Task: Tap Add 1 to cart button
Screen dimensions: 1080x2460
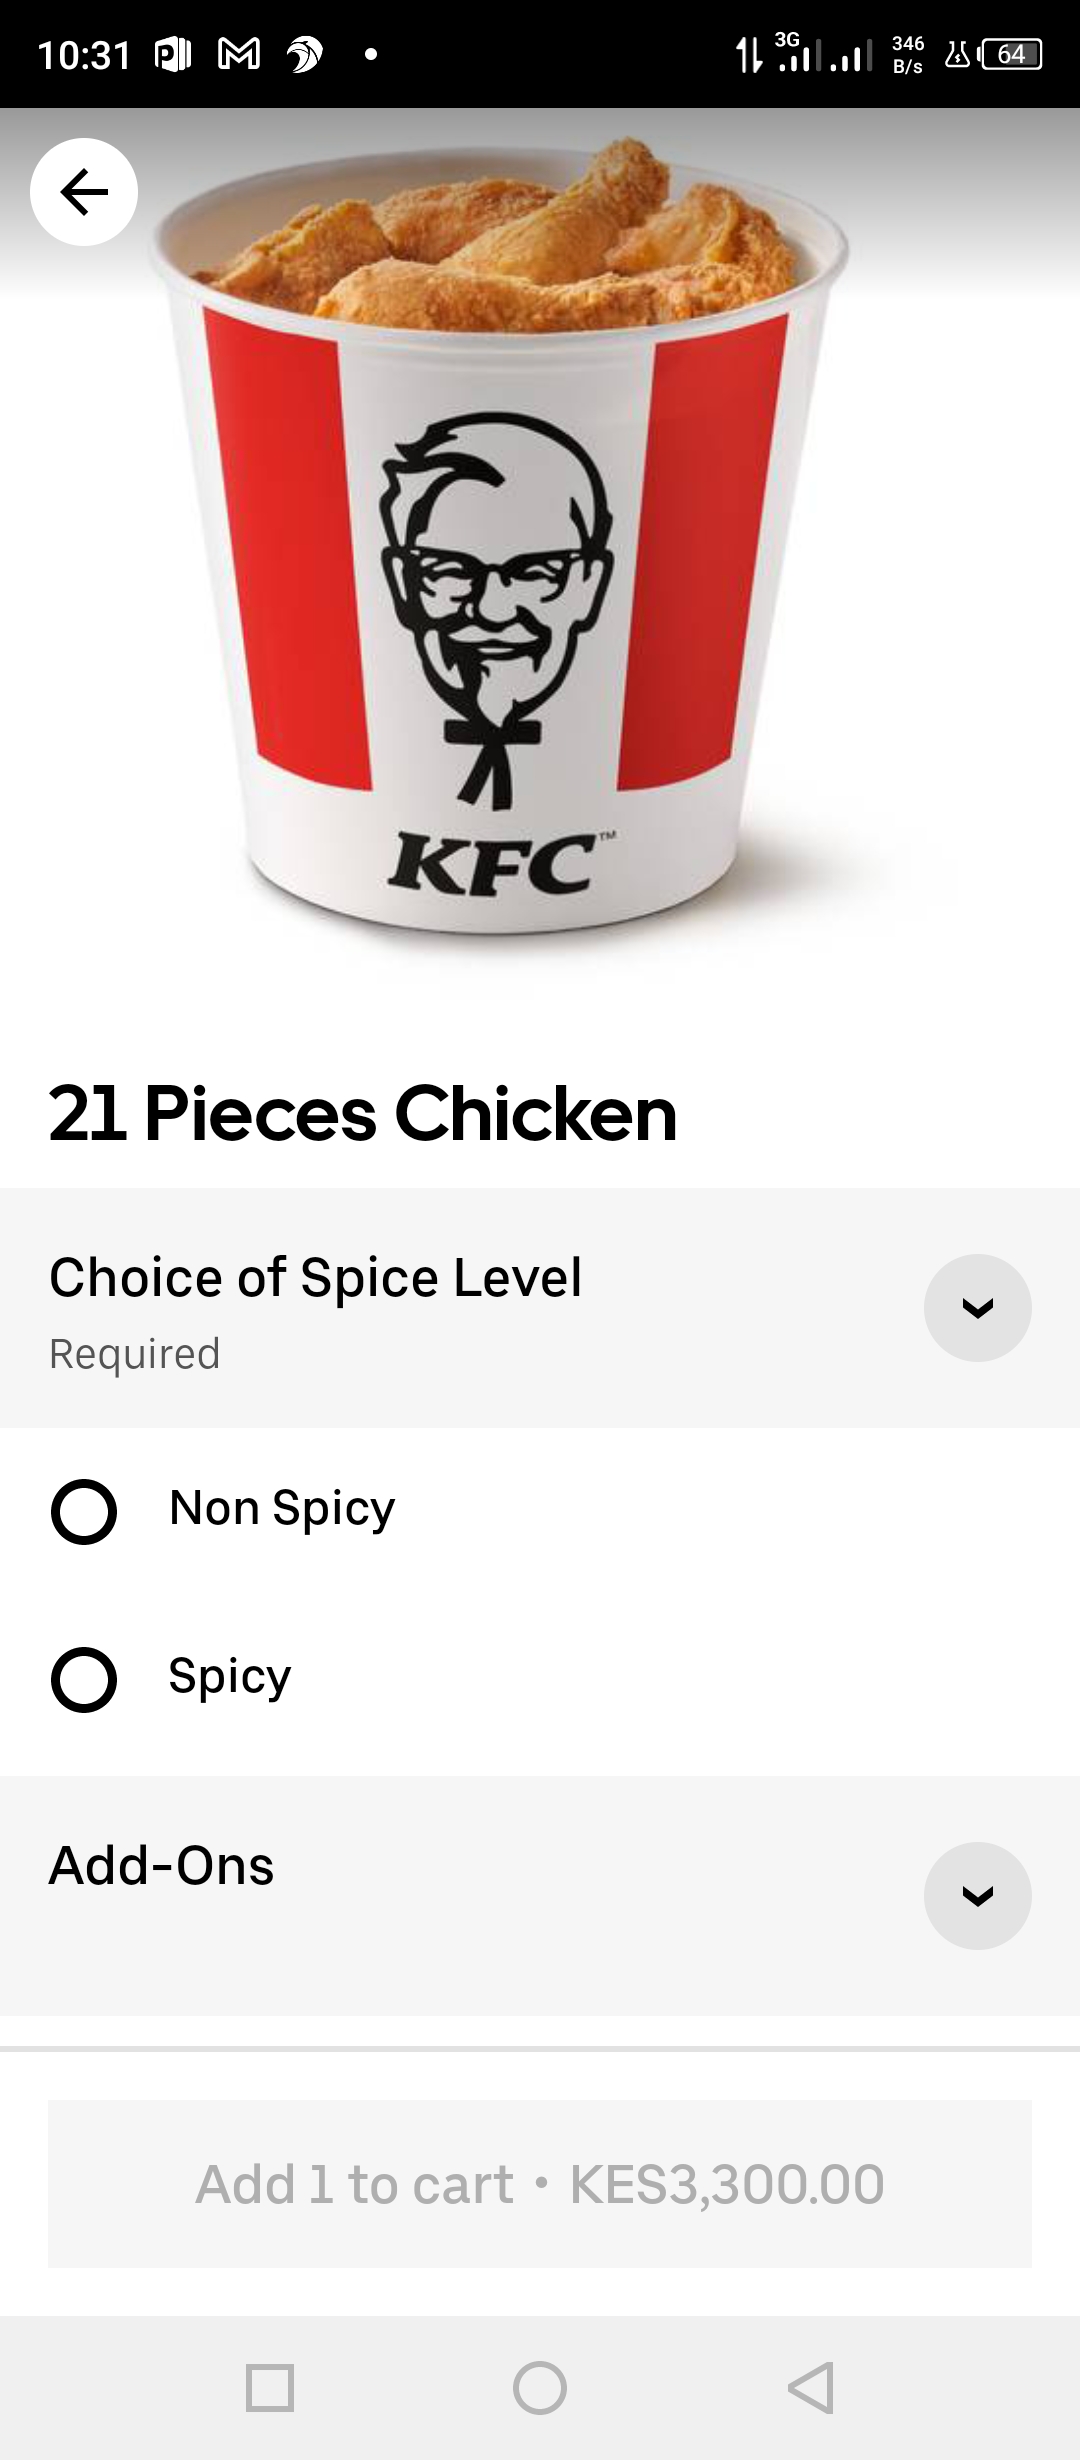Action: (540, 2183)
